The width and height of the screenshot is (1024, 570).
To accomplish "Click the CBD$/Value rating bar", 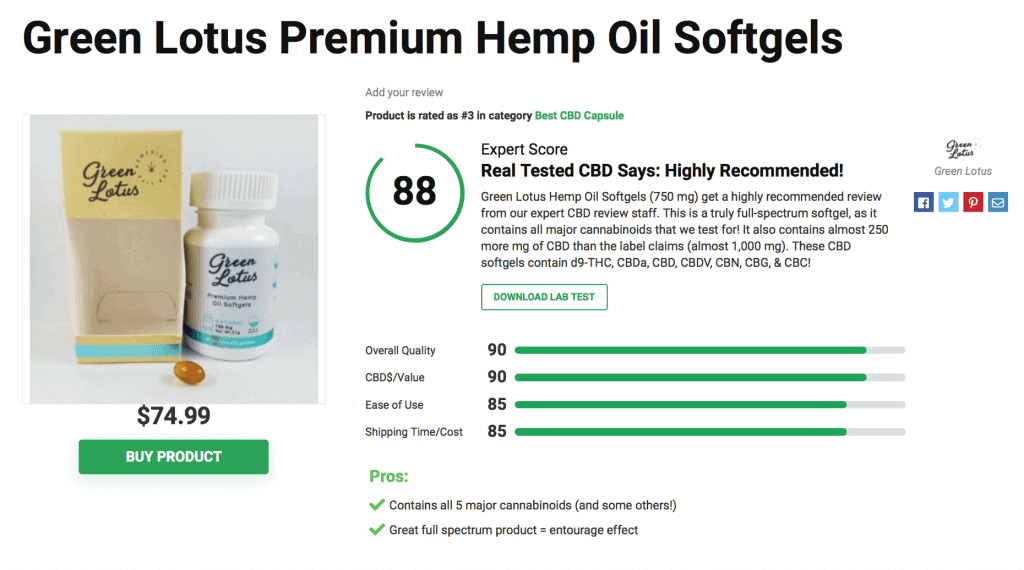I will click(x=710, y=377).
